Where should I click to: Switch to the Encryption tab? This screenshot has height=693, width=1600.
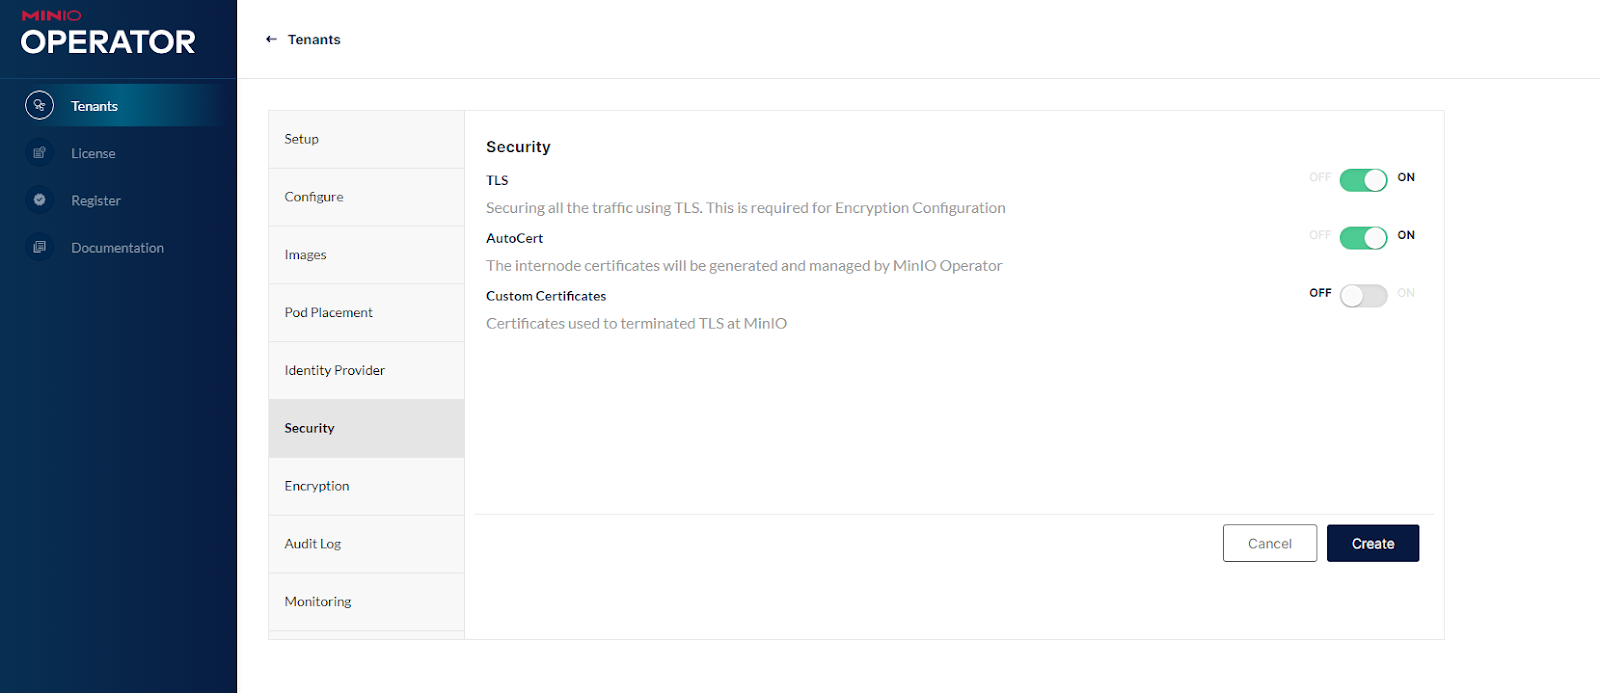[366, 486]
